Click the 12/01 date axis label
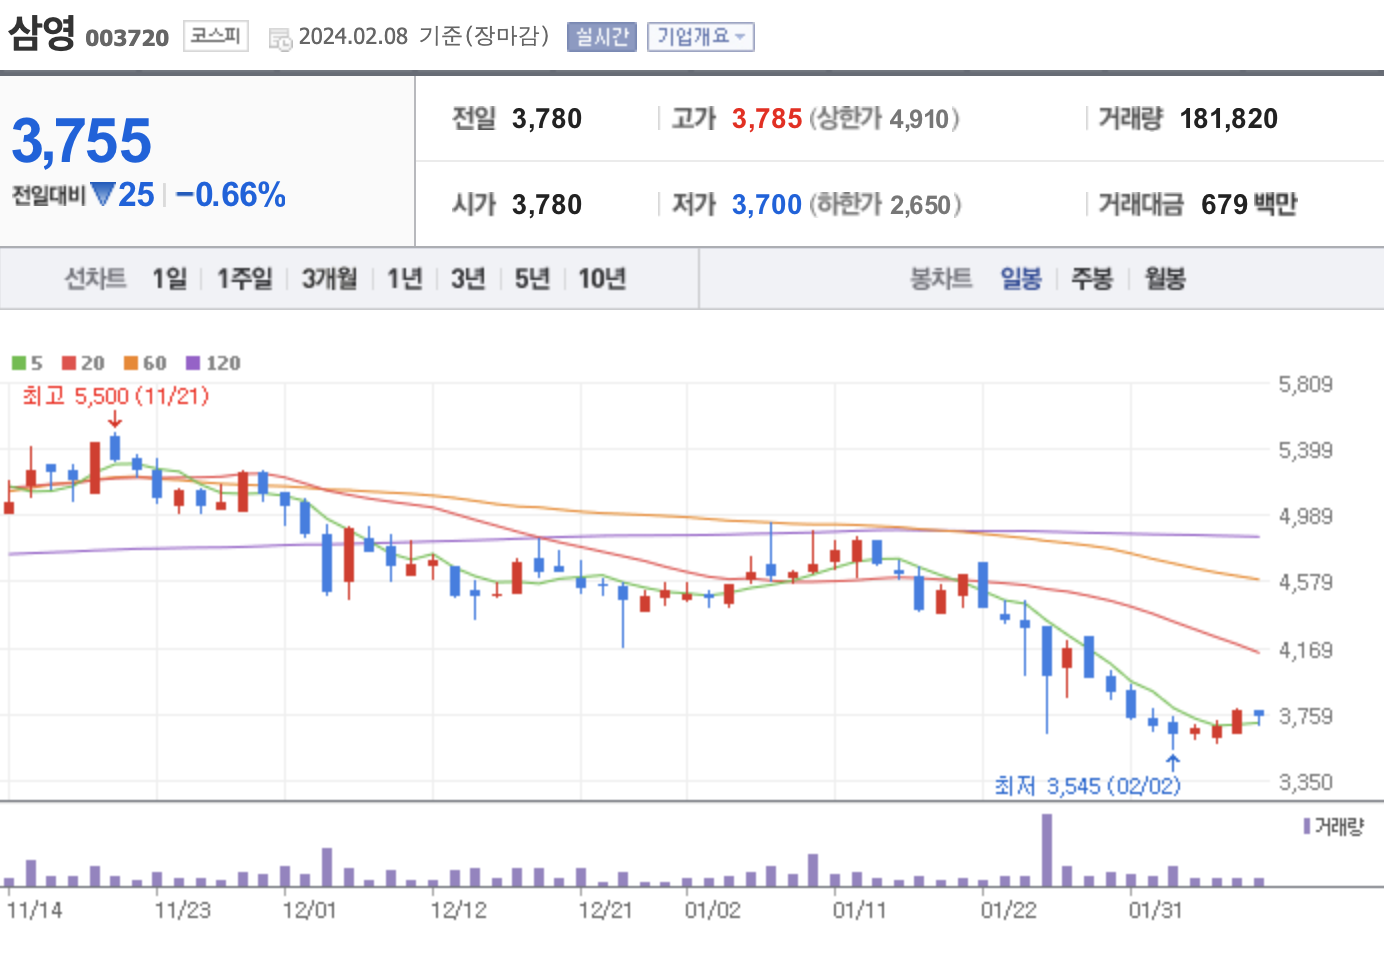 [x=309, y=910]
